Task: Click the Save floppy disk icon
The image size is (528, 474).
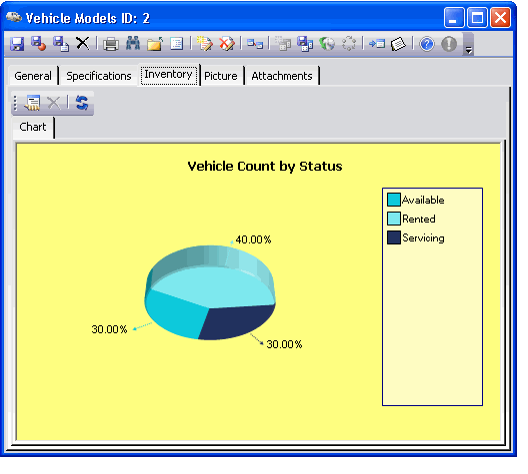Action: pyautogui.click(x=17, y=44)
